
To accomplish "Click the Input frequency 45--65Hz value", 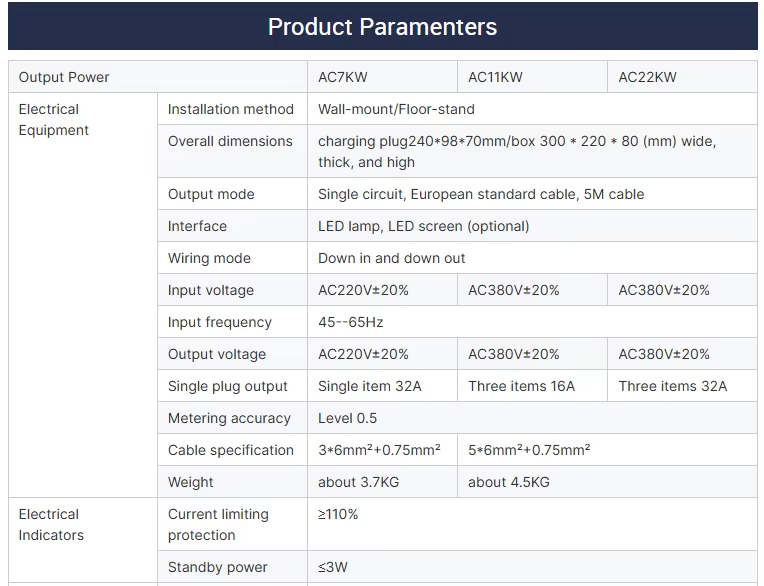I will (351, 322).
